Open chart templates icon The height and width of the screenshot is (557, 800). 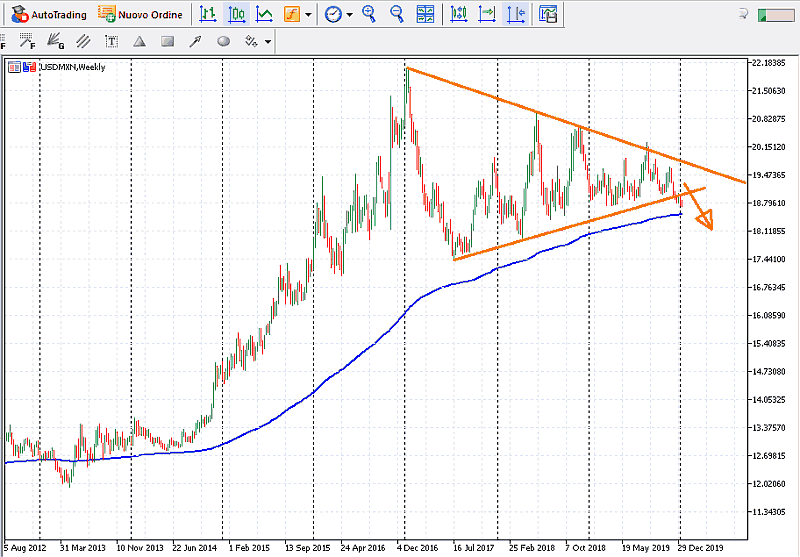point(548,14)
